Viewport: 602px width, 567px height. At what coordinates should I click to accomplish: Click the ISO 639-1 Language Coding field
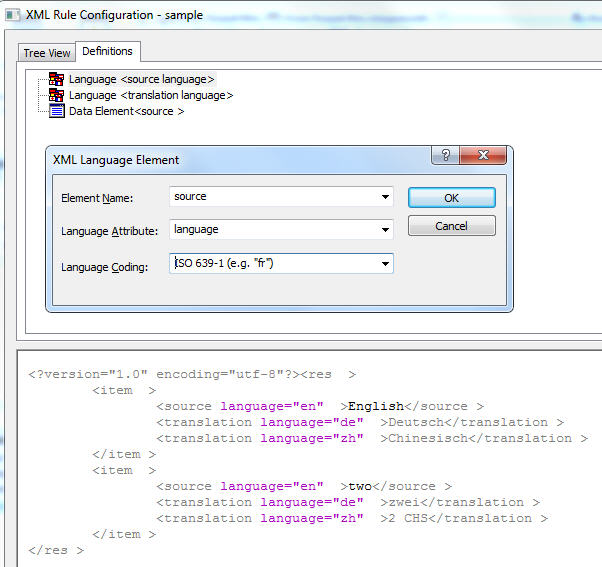270,264
